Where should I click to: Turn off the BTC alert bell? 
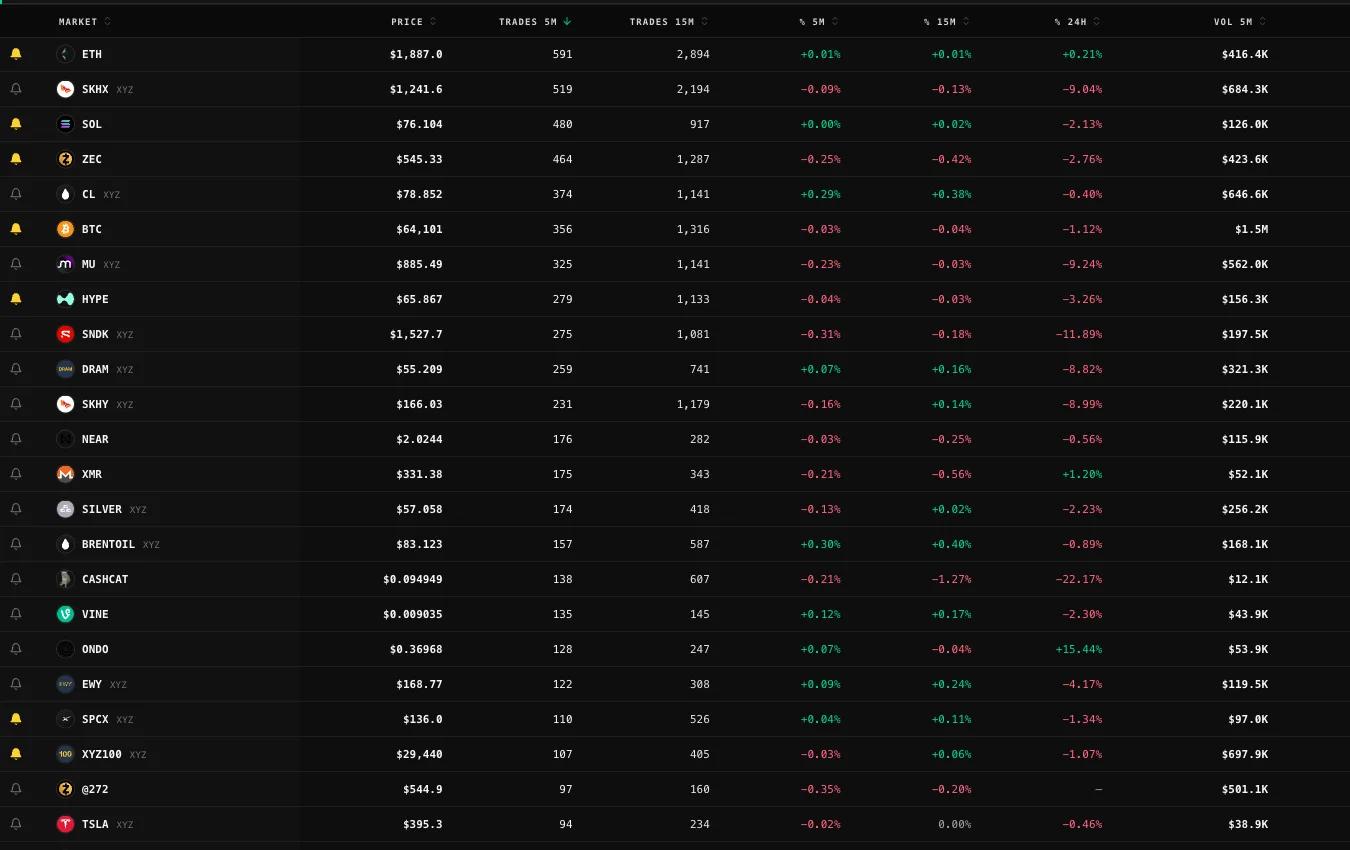coord(15,229)
